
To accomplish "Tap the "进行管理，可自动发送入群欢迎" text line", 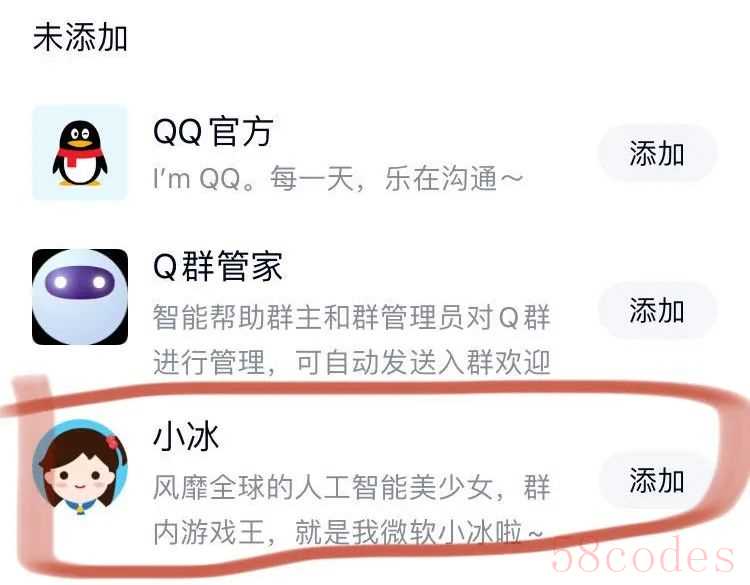I will [352, 362].
